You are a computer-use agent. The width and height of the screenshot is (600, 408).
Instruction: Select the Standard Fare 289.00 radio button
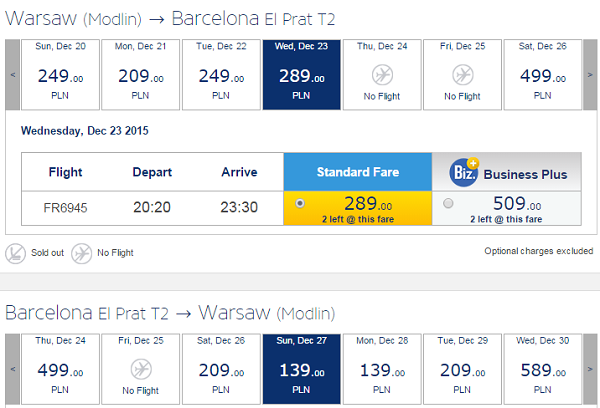click(300, 203)
